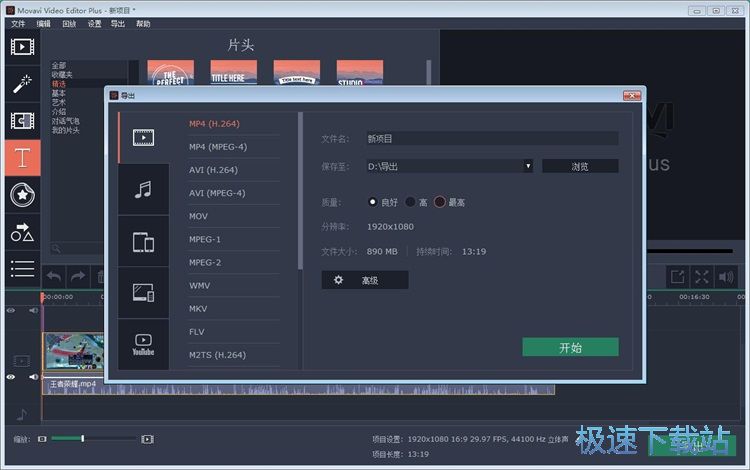
Task: Open the File menu
Action: tap(18, 23)
